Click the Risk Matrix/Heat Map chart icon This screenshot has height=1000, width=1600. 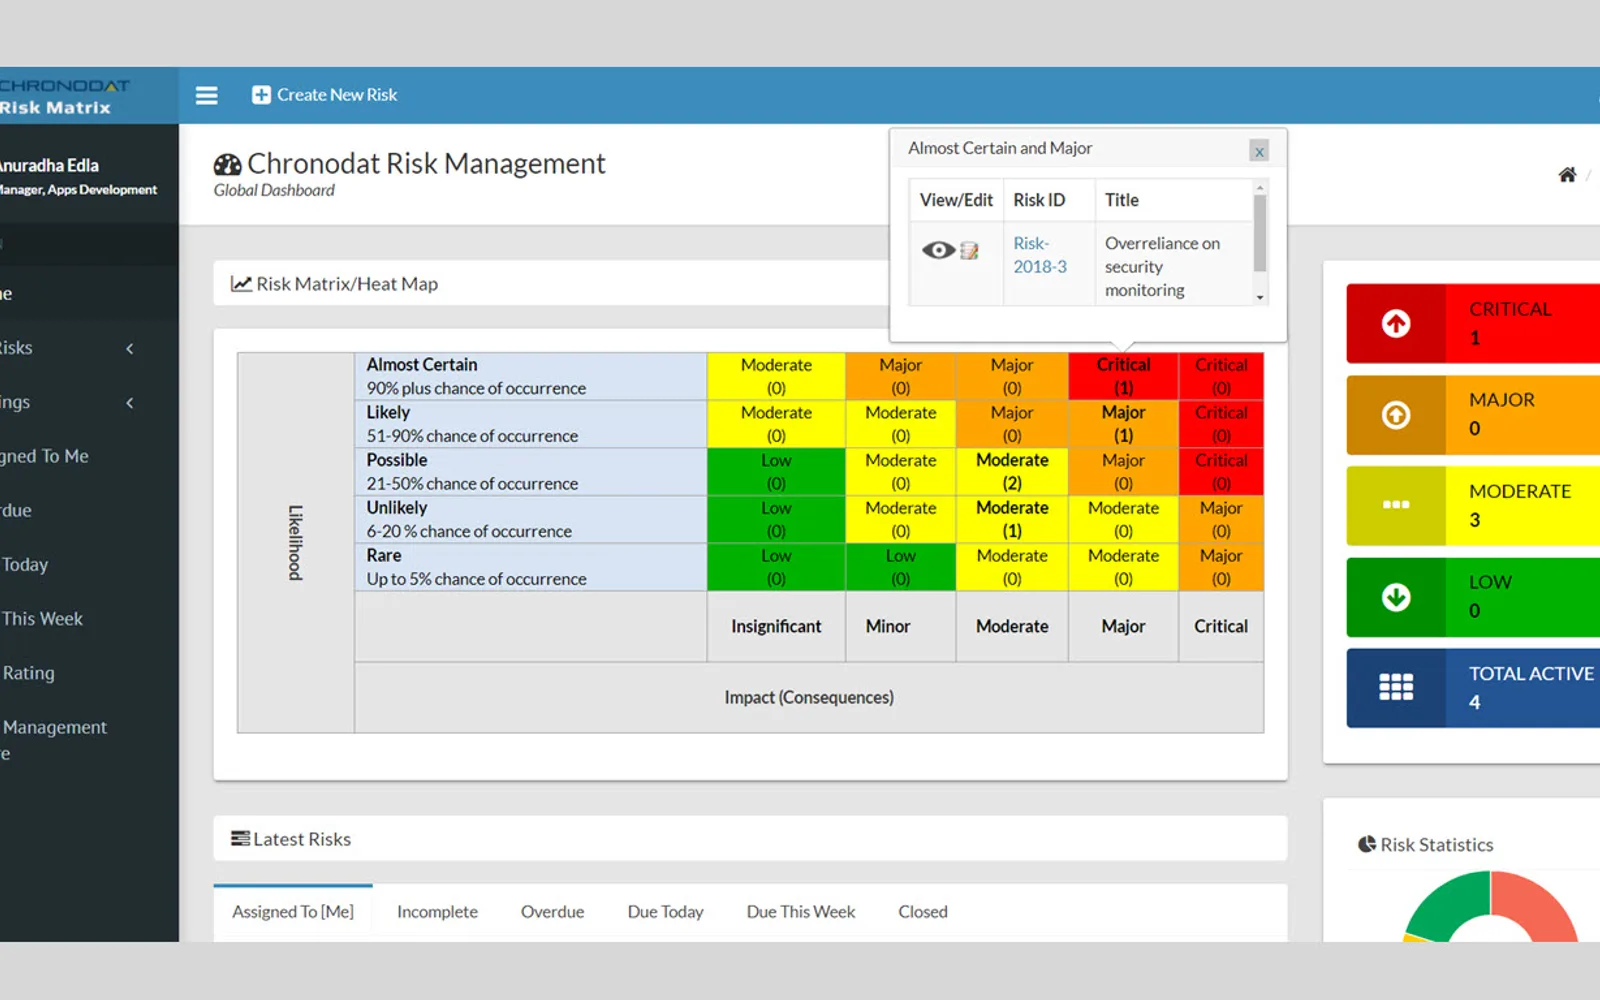coord(241,284)
